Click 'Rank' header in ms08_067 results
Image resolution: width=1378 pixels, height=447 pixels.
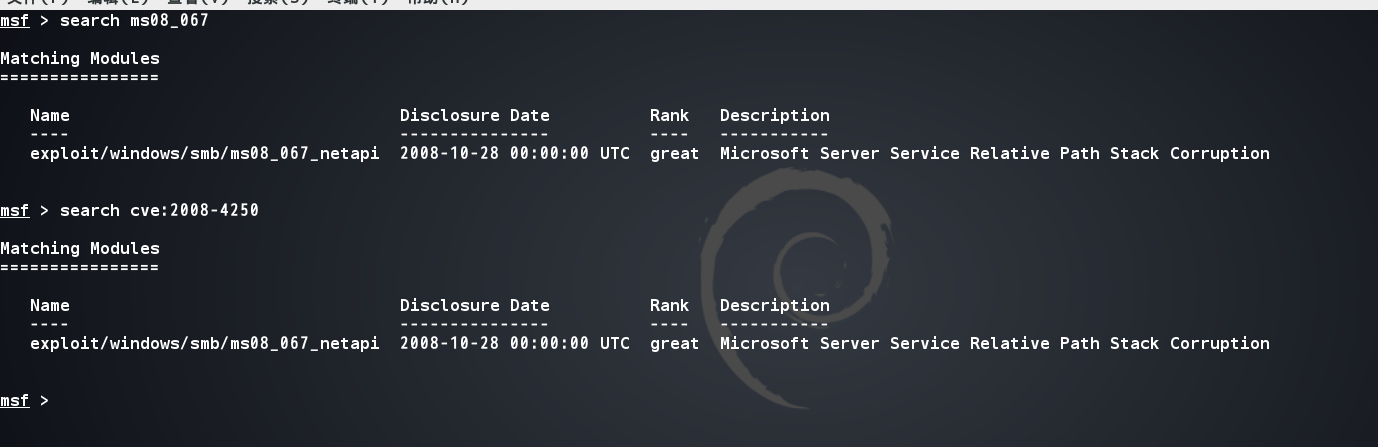[x=669, y=115]
